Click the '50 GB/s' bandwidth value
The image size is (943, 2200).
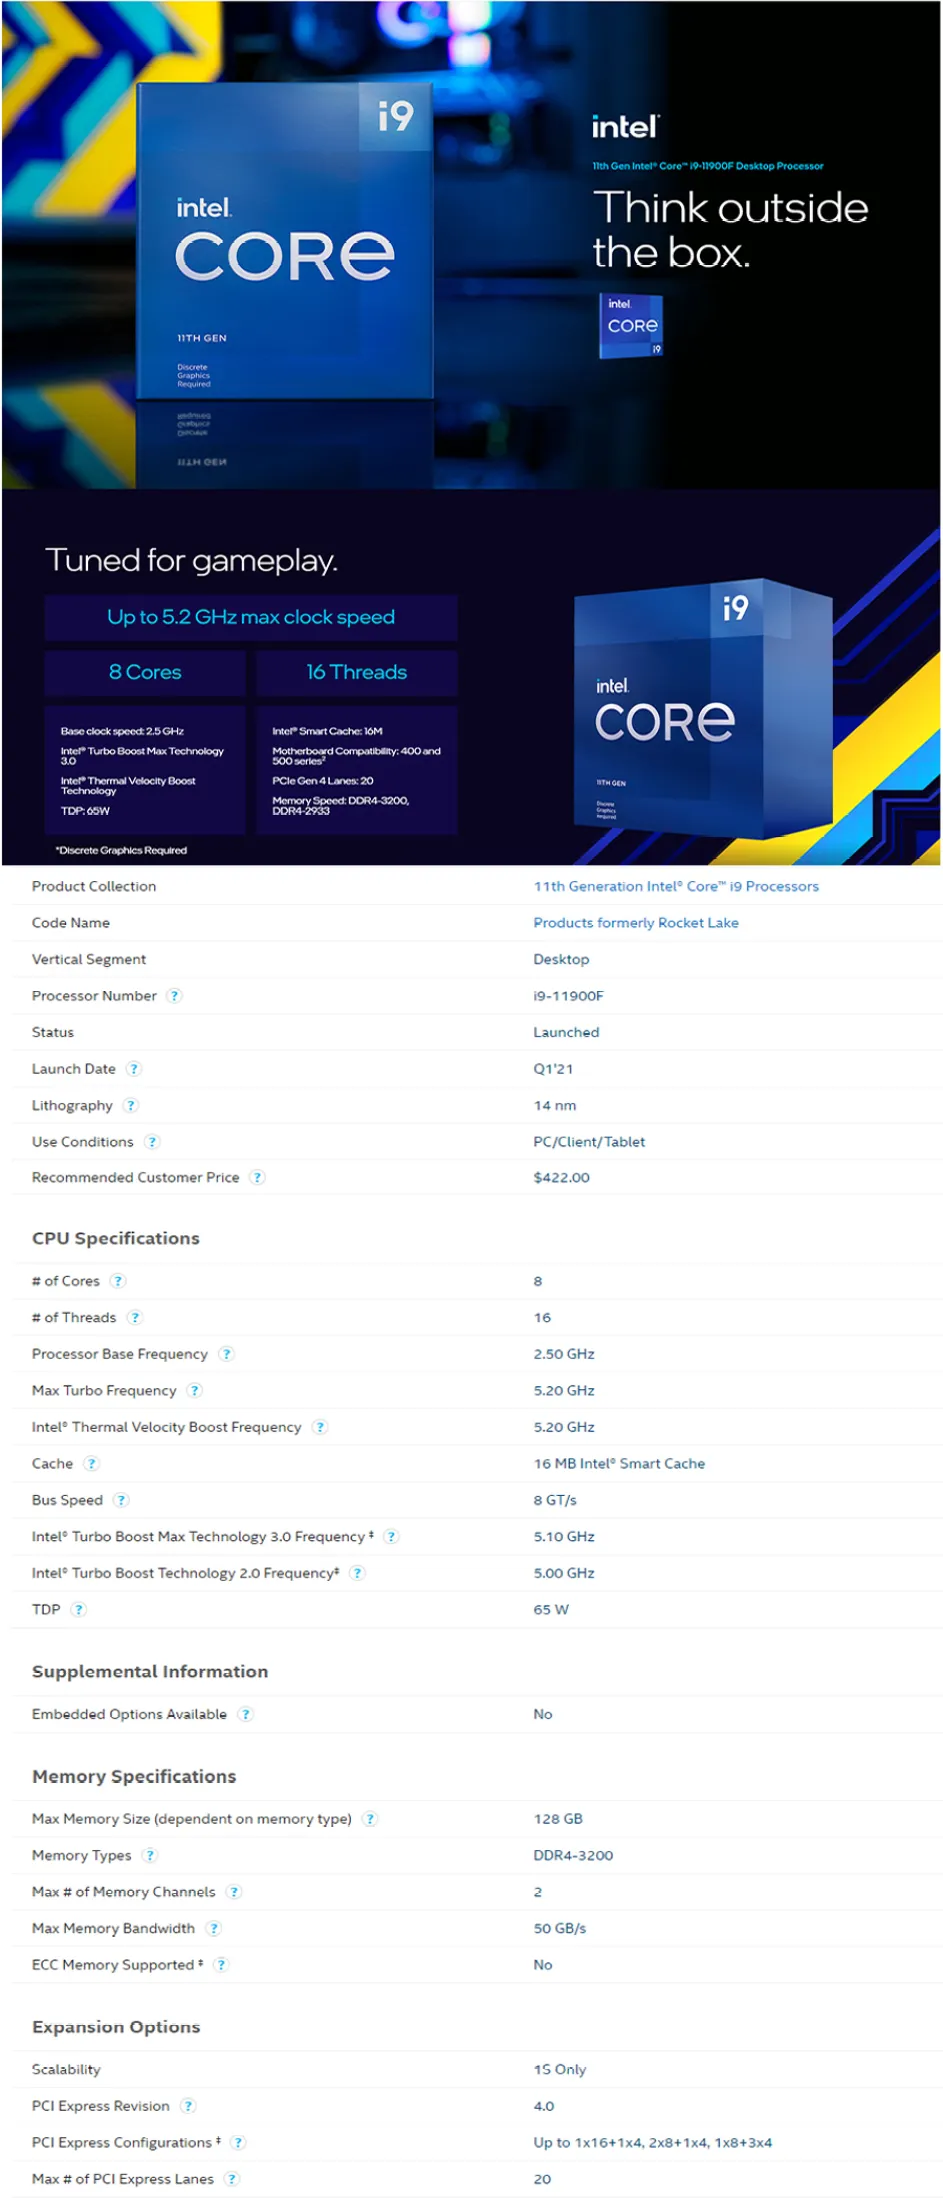pos(560,1928)
